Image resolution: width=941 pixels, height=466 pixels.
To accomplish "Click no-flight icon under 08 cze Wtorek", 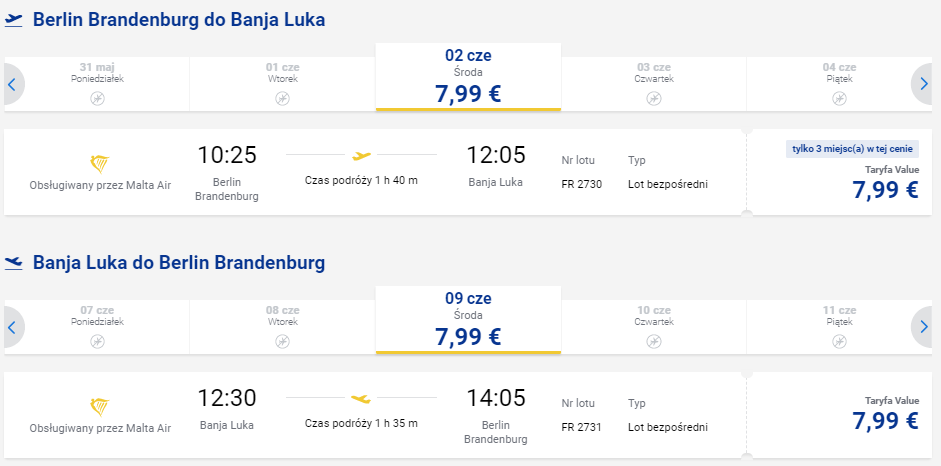I will pyautogui.click(x=283, y=341).
